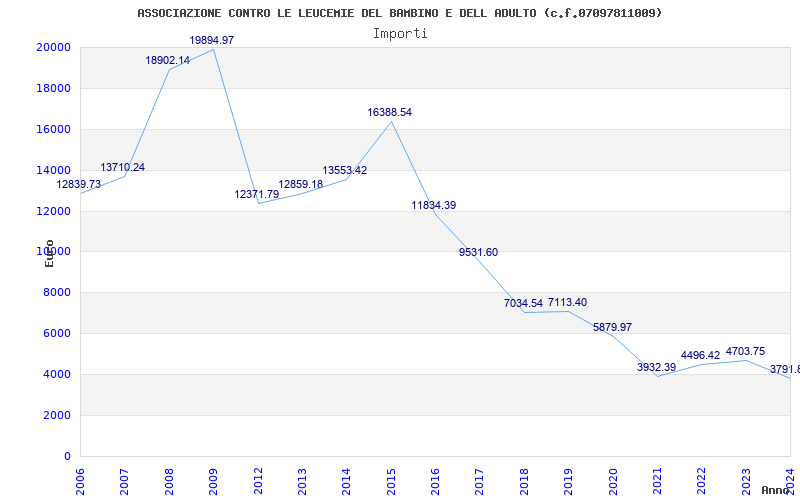Click the data label 12371.79
This screenshot has height=500, width=800.
pos(257,194)
